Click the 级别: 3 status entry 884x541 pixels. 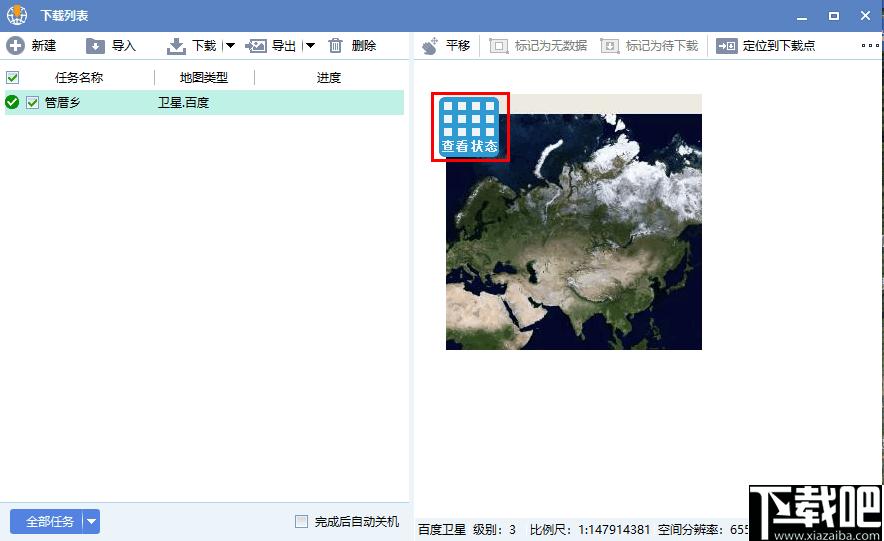click(494, 530)
